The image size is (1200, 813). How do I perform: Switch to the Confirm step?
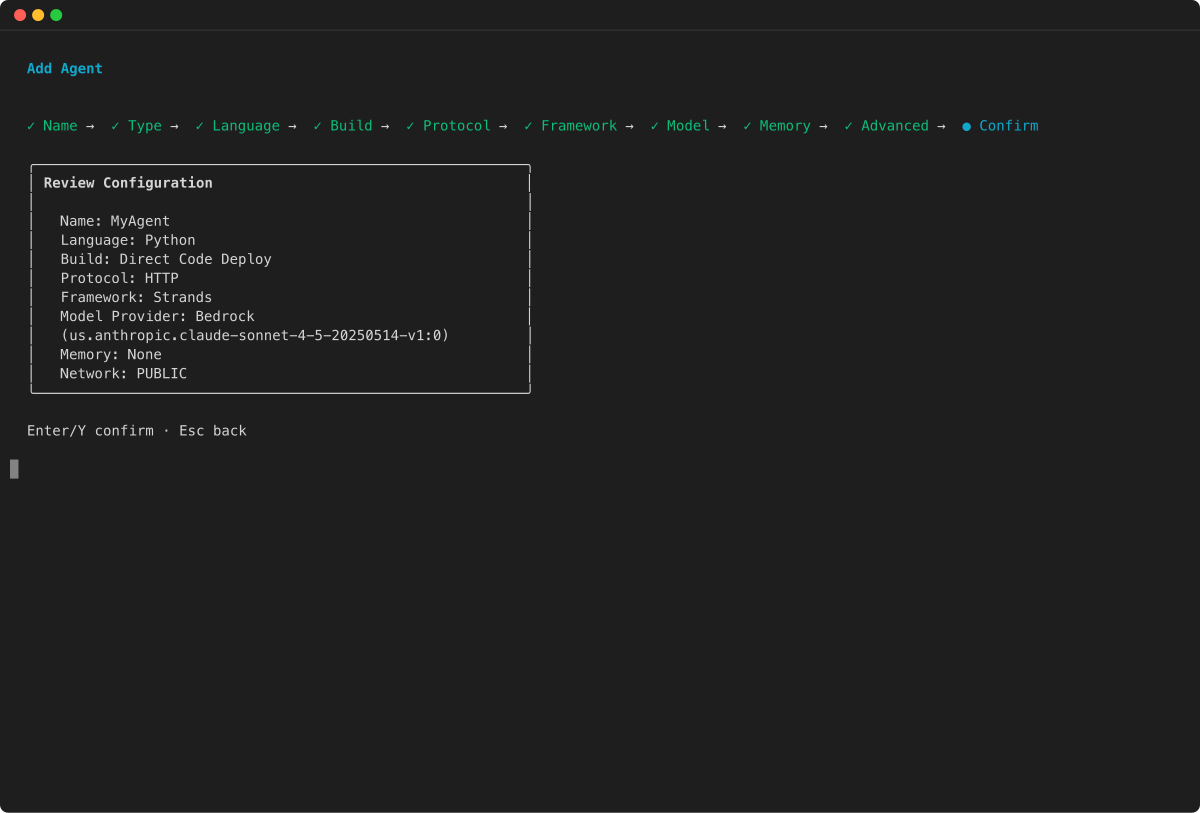point(1008,125)
